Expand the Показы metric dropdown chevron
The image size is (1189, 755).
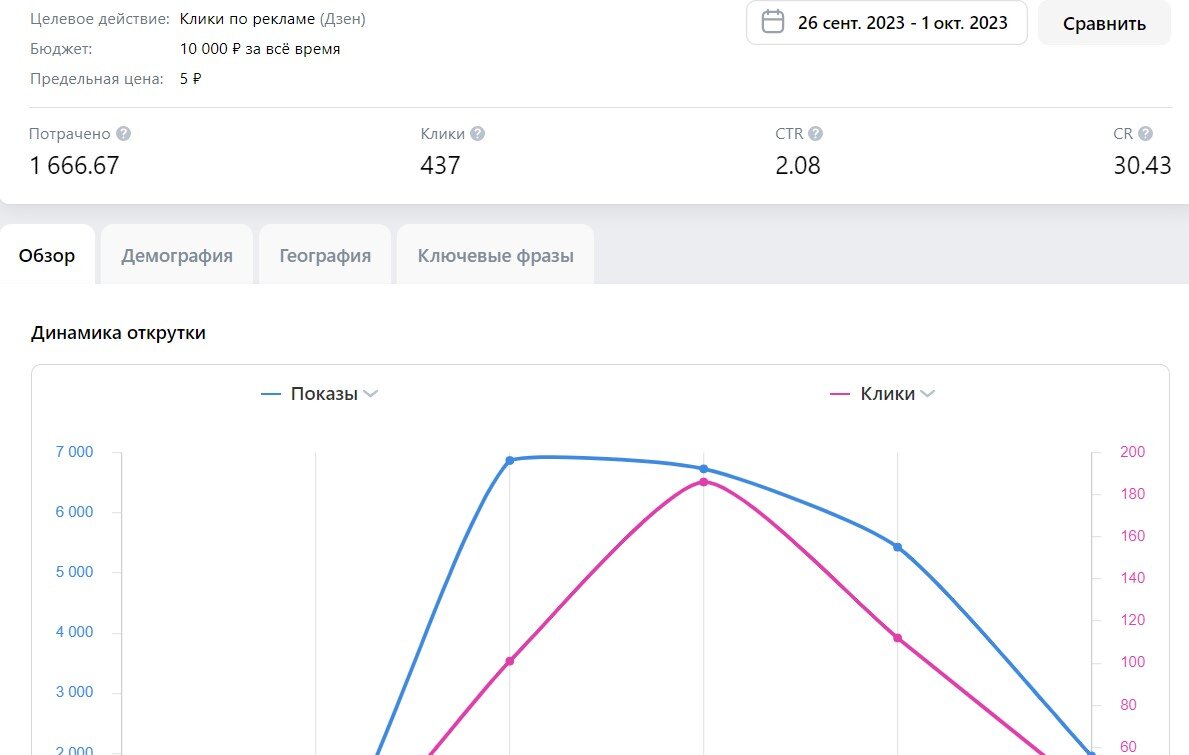370,393
